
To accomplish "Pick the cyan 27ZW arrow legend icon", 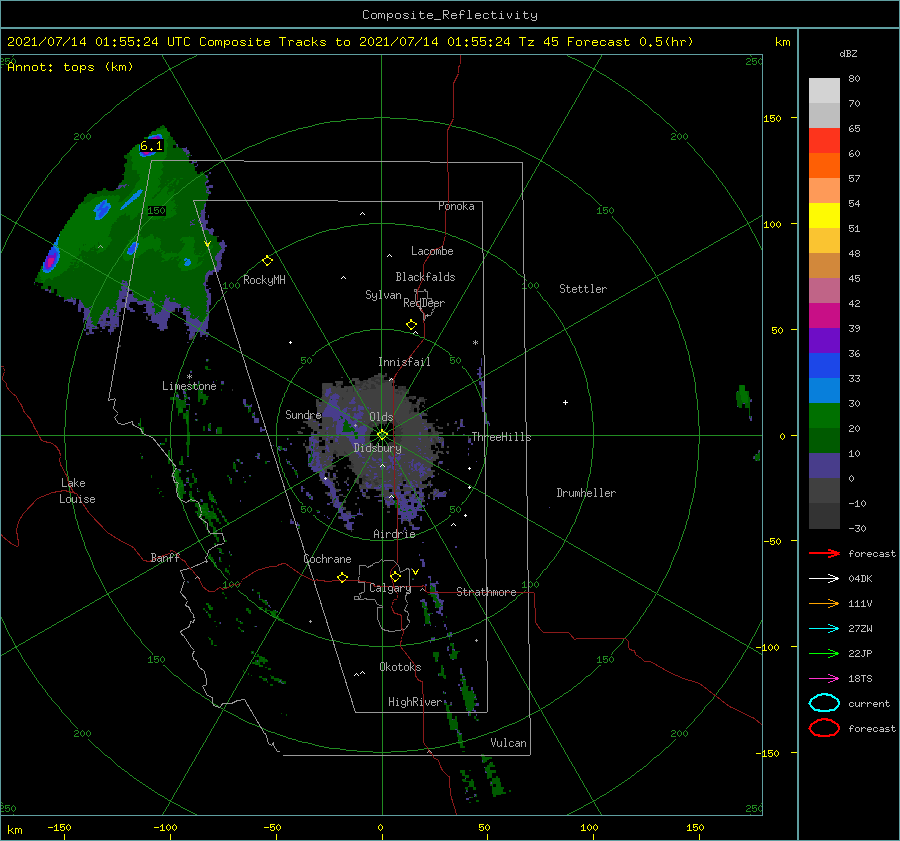I will (x=824, y=629).
